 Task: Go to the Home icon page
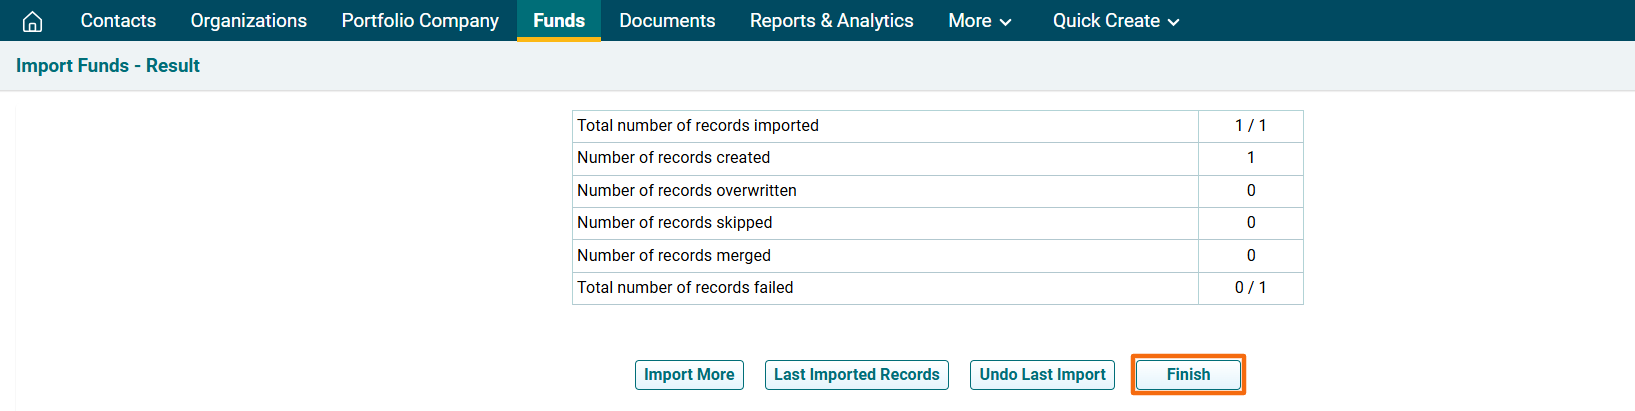[32, 21]
